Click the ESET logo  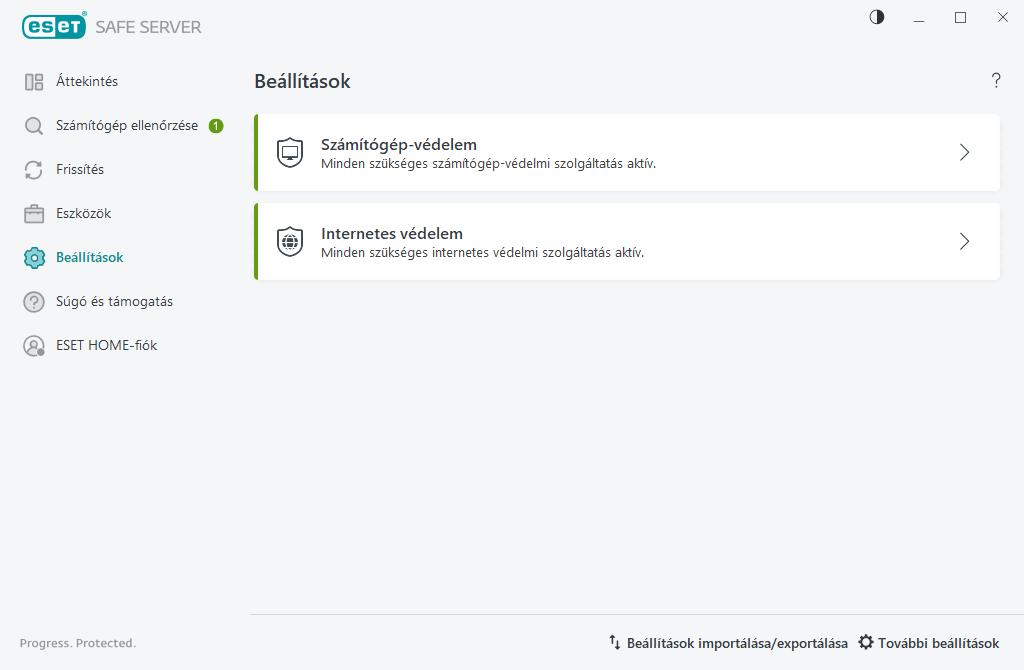click(54, 26)
